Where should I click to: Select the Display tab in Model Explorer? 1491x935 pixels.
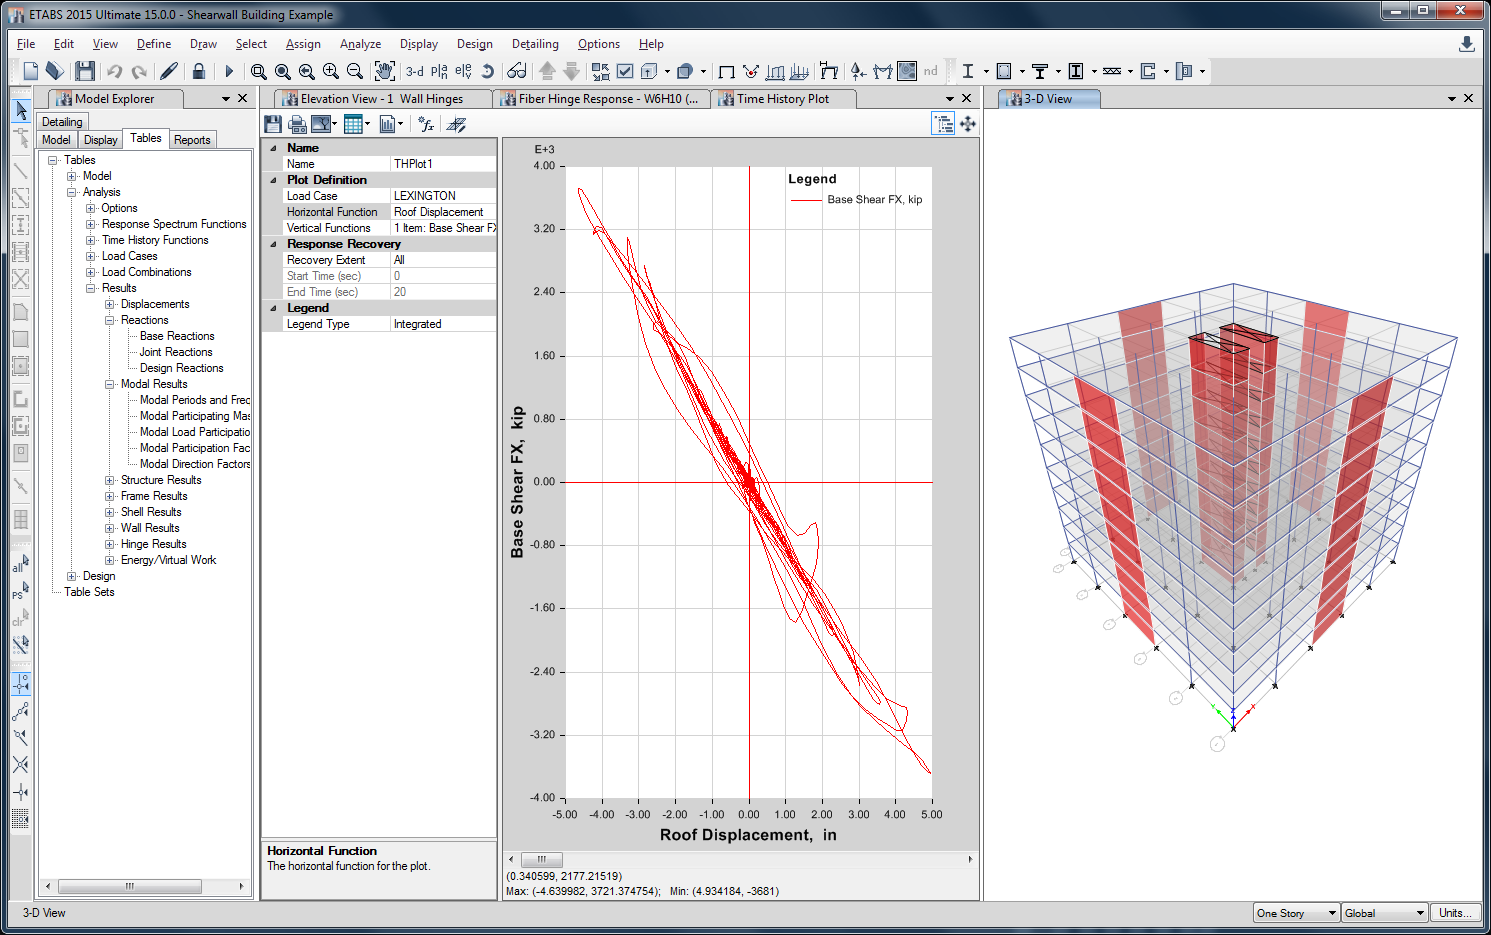pos(100,140)
